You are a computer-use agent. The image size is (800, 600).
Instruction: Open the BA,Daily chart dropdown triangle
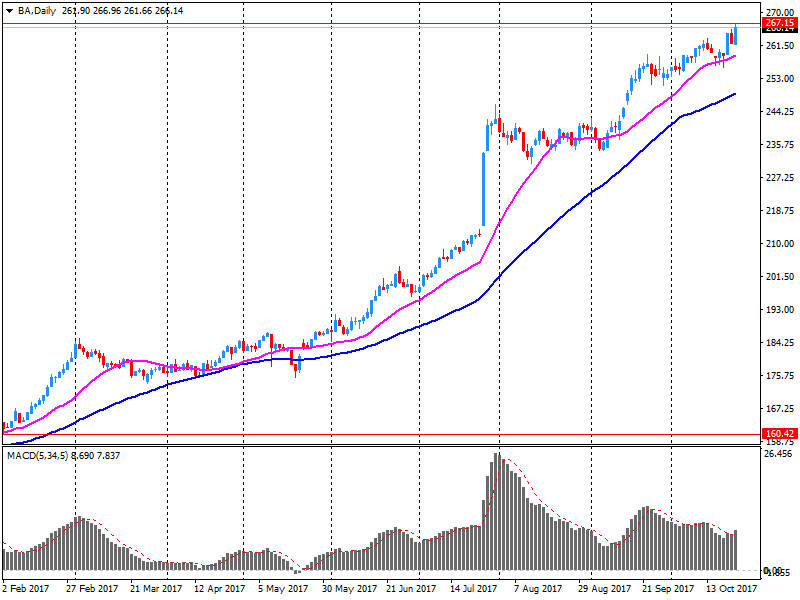coord(10,11)
